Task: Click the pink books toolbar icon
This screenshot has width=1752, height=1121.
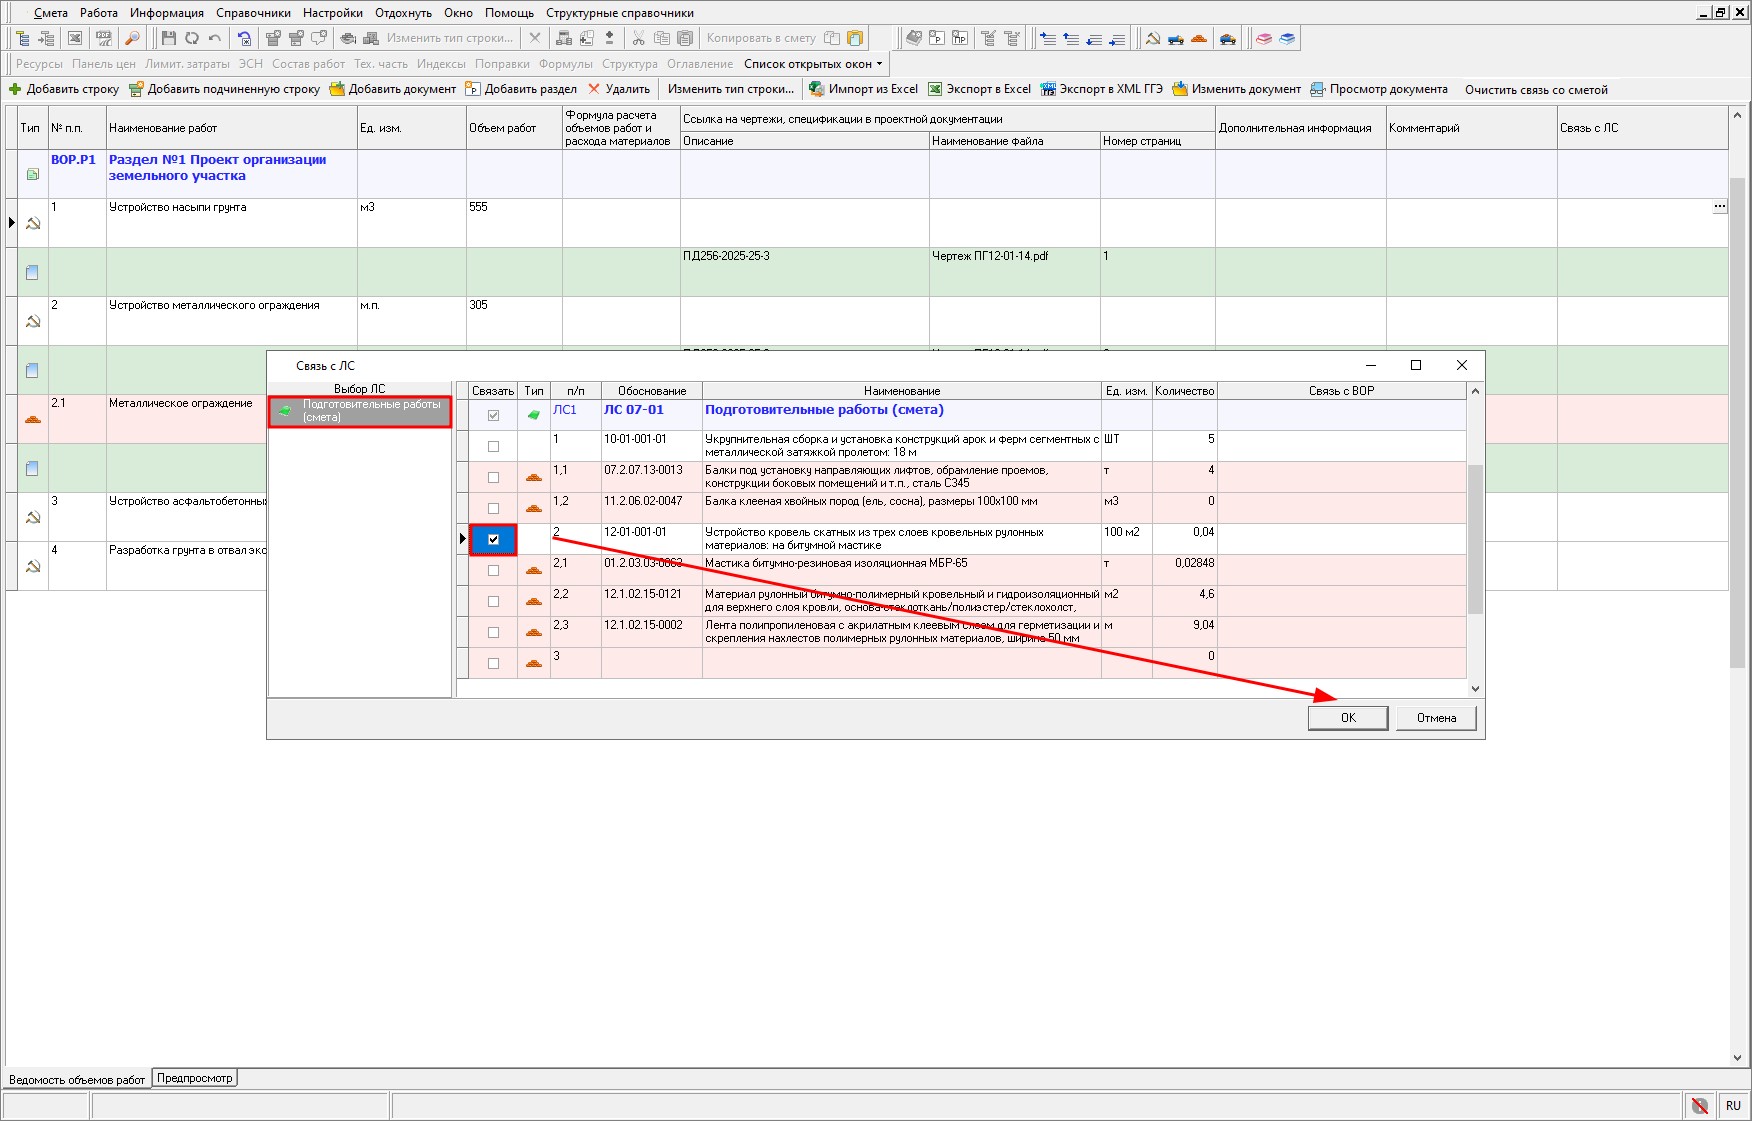Action: click(x=1264, y=38)
